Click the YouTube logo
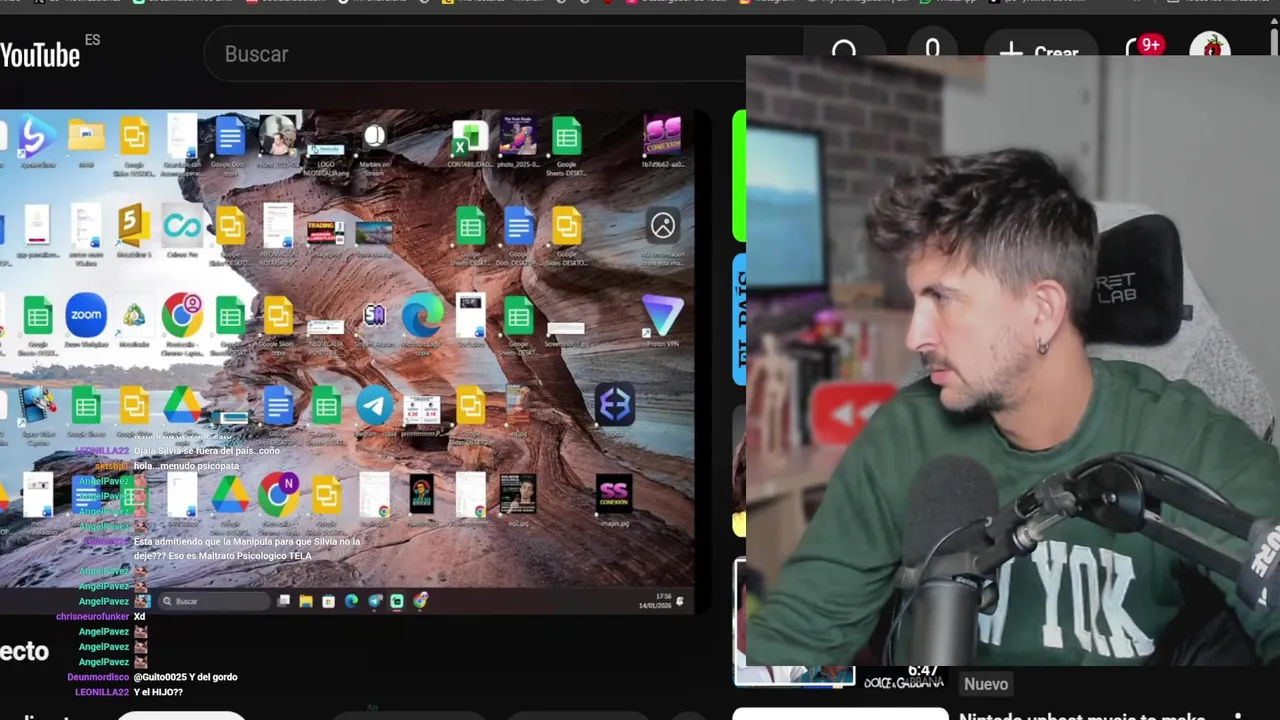This screenshot has width=1280, height=720. [x=40, y=54]
